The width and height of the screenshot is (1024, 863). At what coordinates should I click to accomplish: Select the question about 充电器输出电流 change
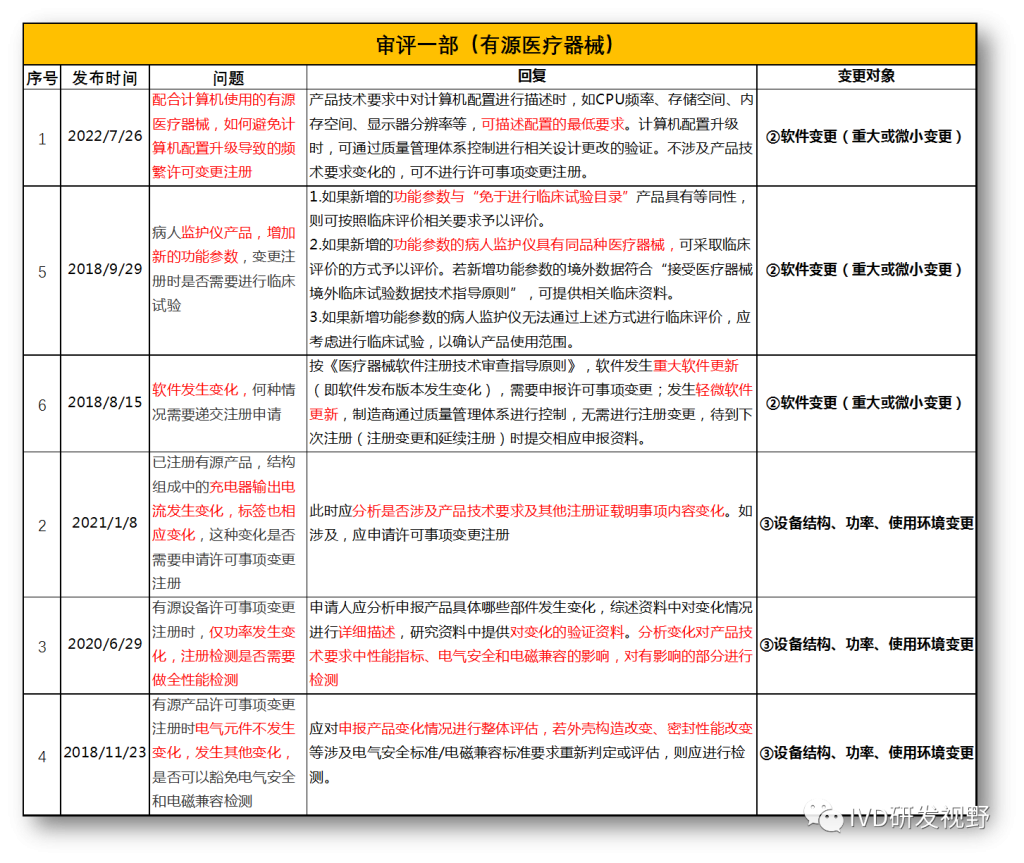(x=228, y=524)
